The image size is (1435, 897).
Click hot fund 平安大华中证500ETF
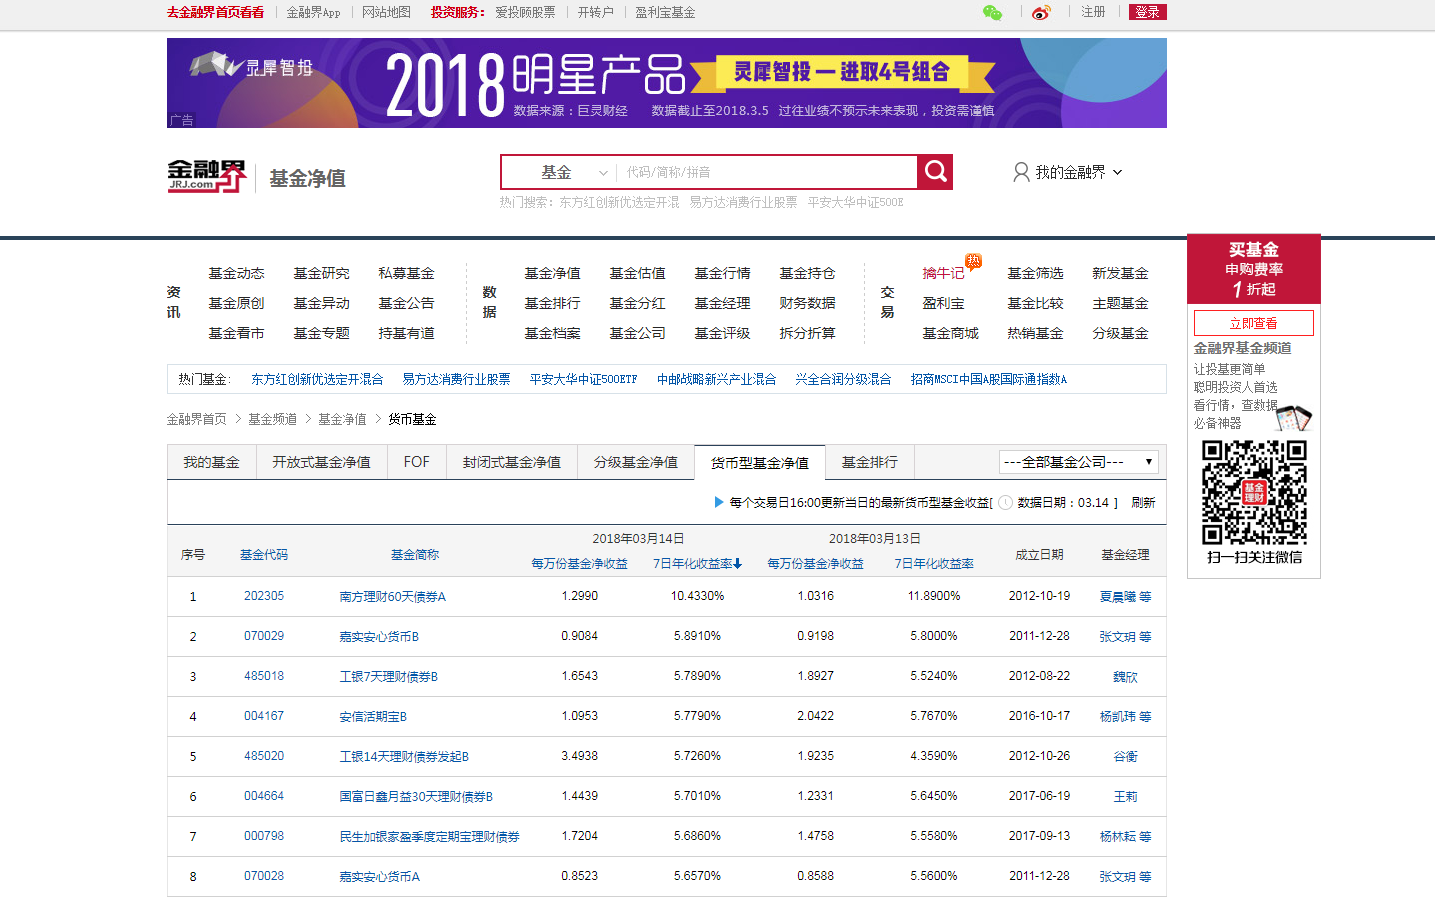coord(583,379)
